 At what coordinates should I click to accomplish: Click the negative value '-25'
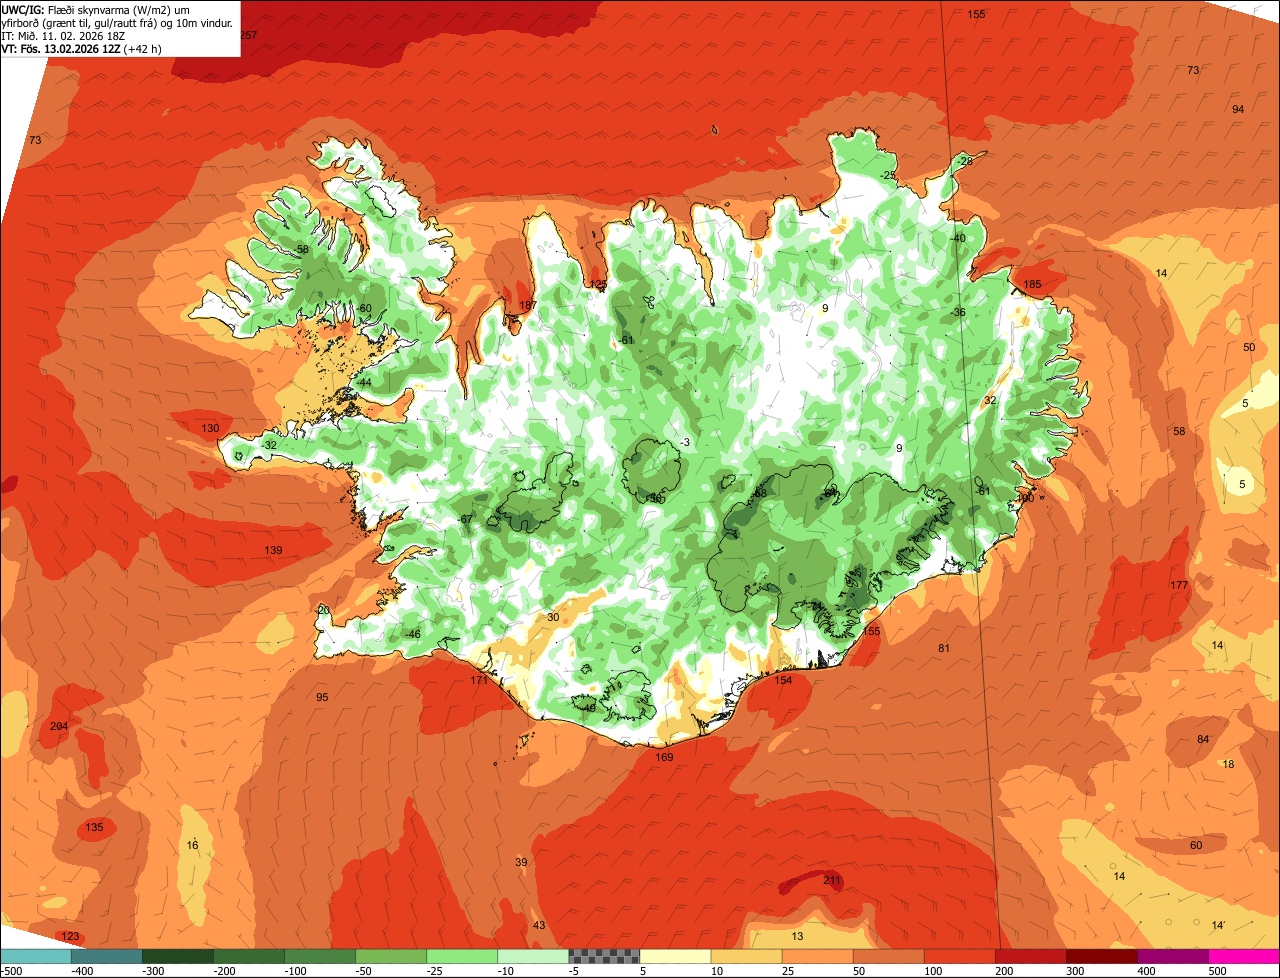(888, 175)
